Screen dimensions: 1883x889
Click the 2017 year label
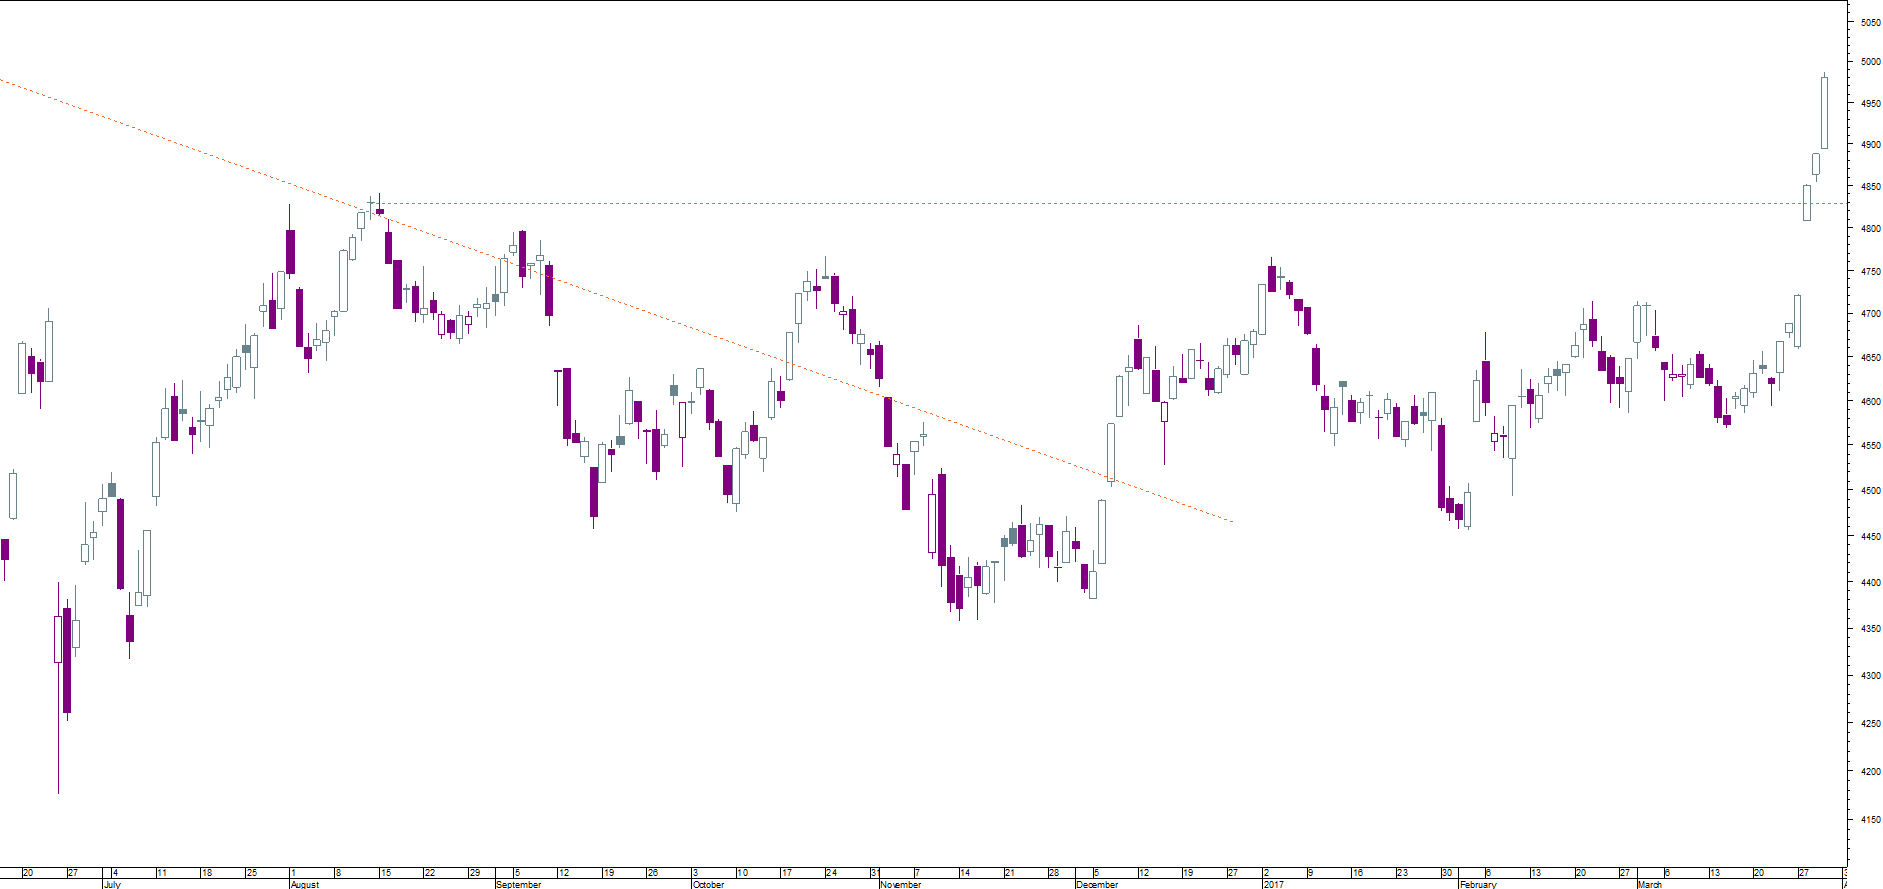1274,885
